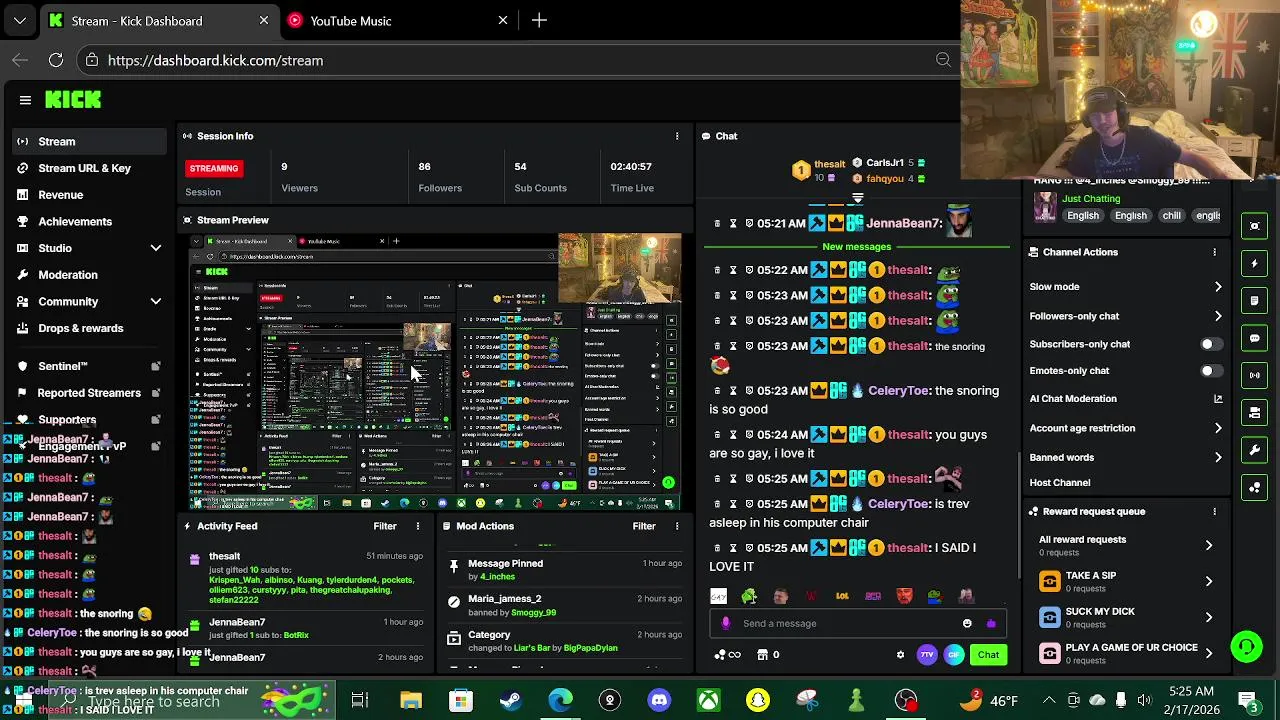
Task: Open AI Chat Moderation external link icon
Action: pyautogui.click(x=1218, y=399)
